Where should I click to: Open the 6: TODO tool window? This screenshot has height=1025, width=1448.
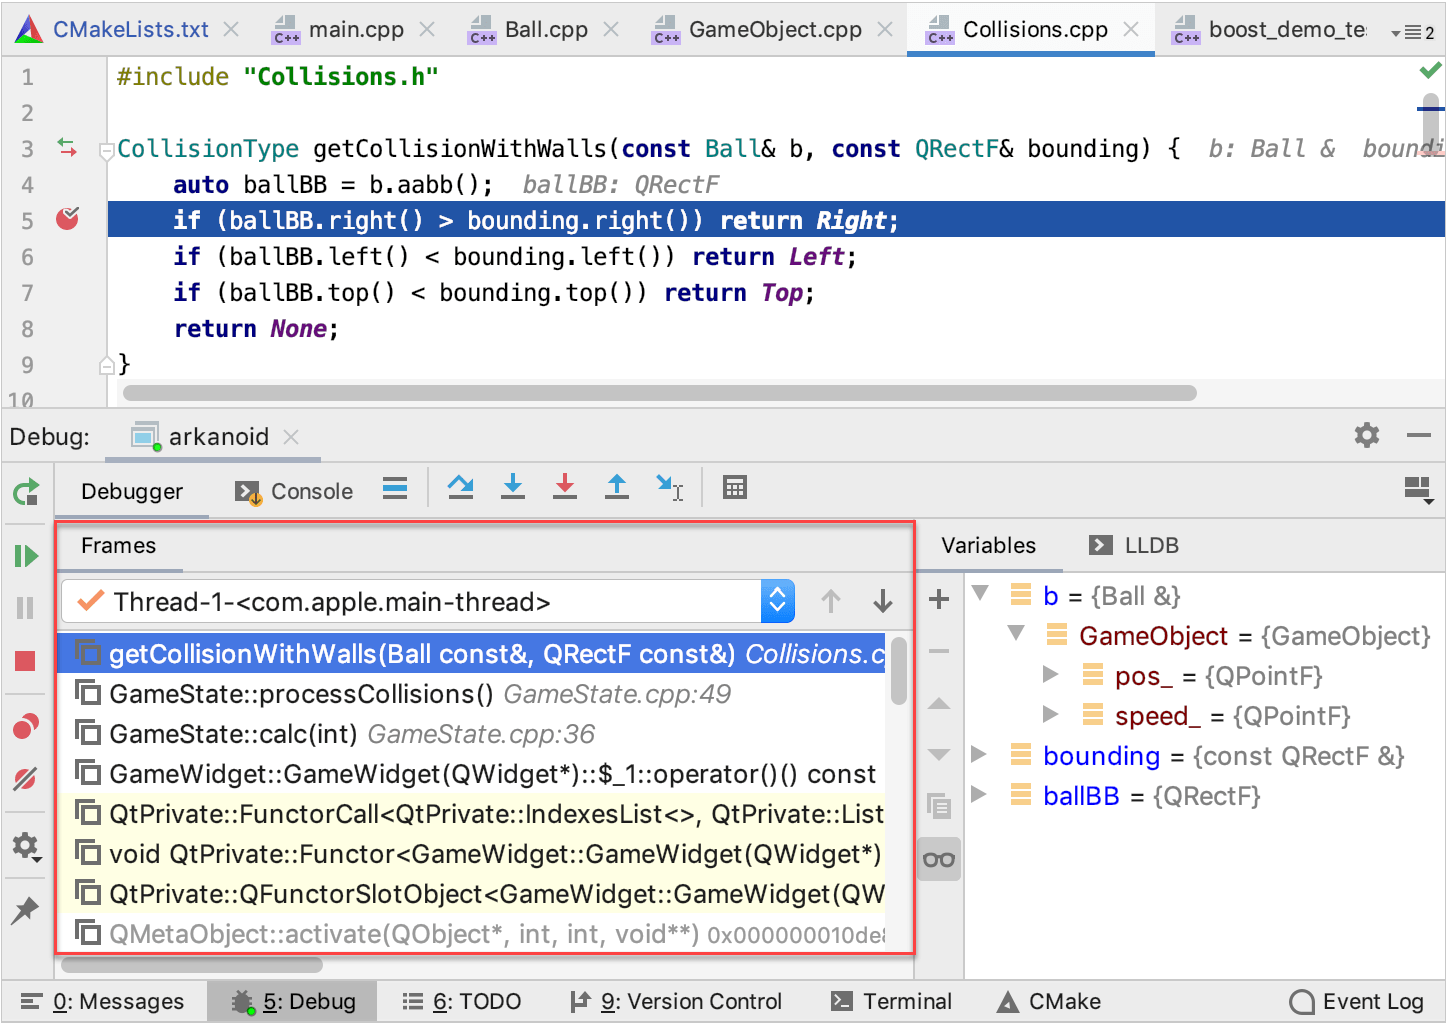click(x=462, y=1001)
